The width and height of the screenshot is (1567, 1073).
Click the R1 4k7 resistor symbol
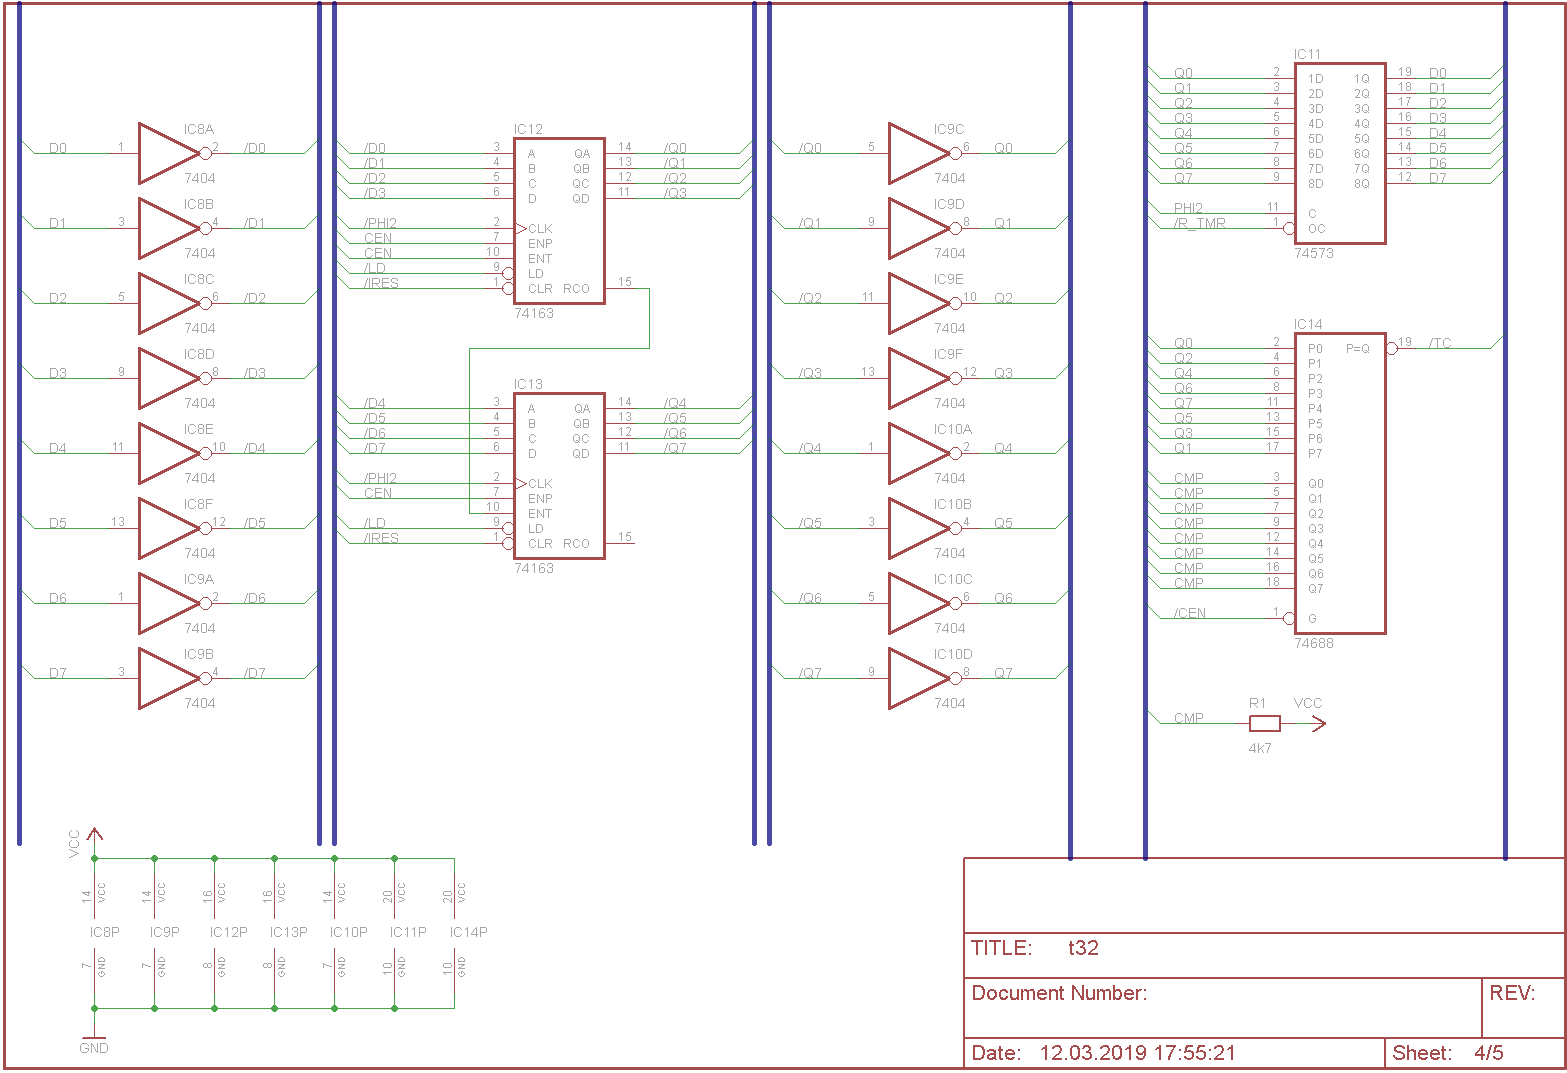pyautogui.click(x=1264, y=724)
